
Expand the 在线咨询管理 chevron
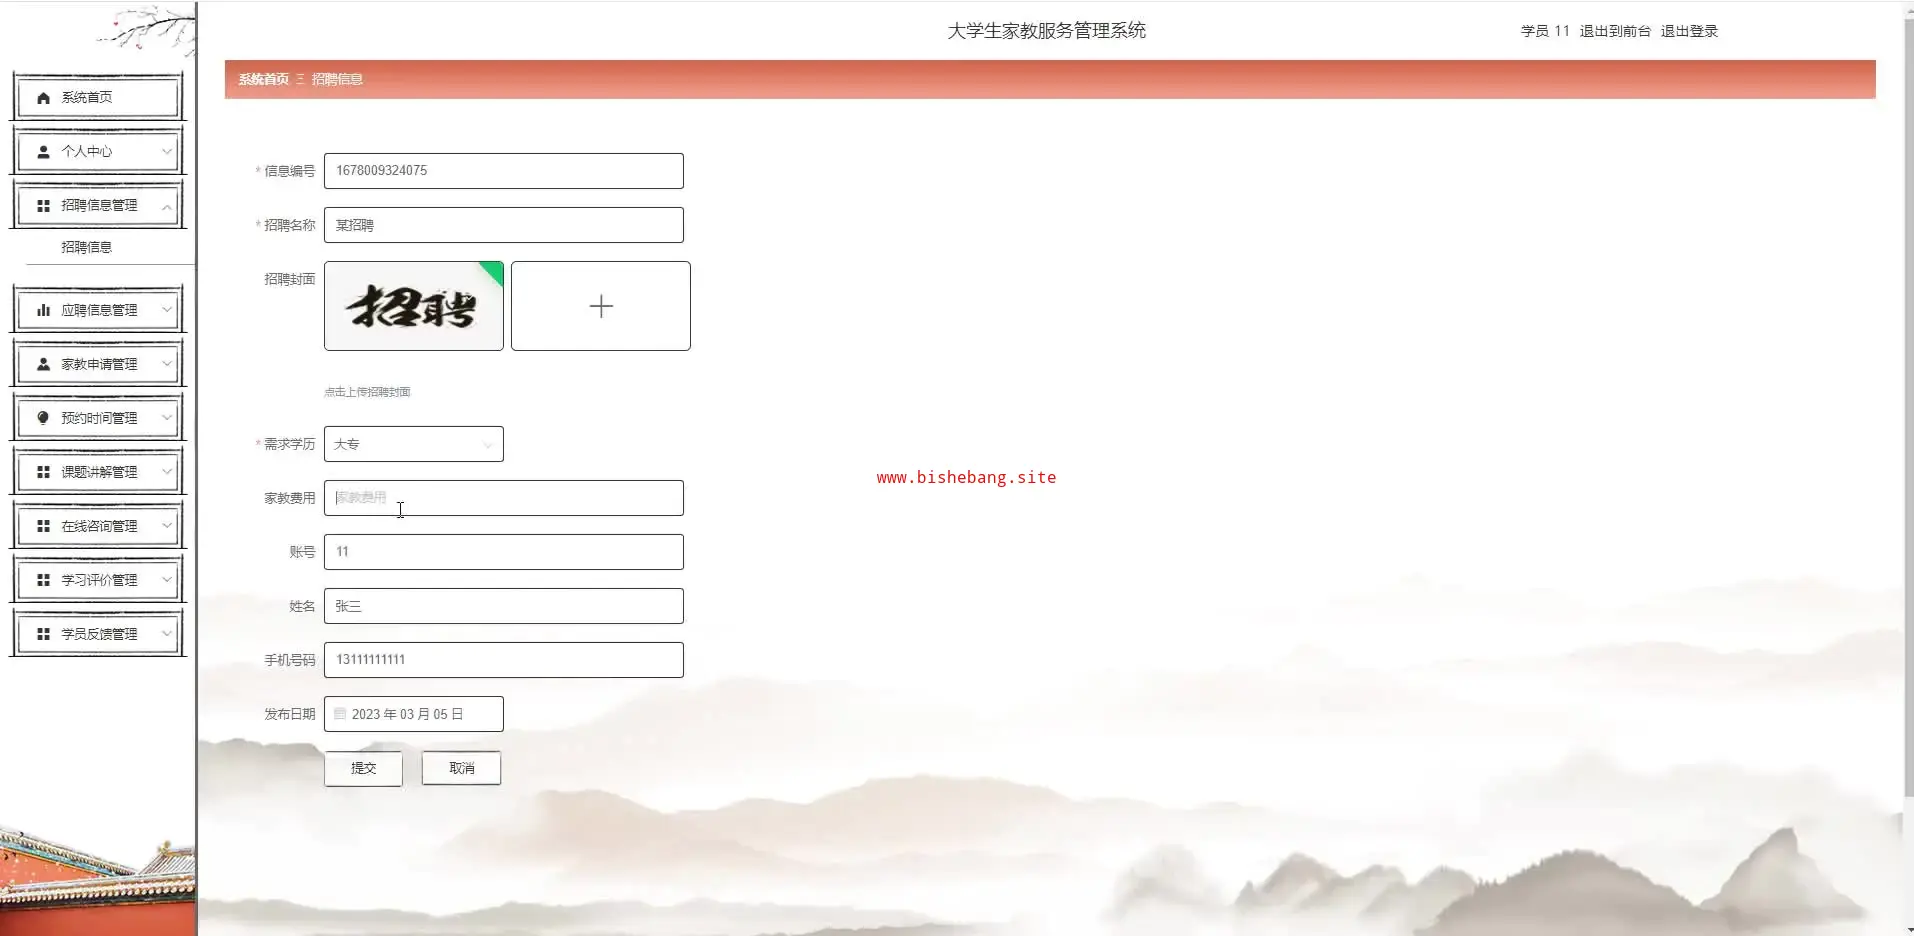167,527
